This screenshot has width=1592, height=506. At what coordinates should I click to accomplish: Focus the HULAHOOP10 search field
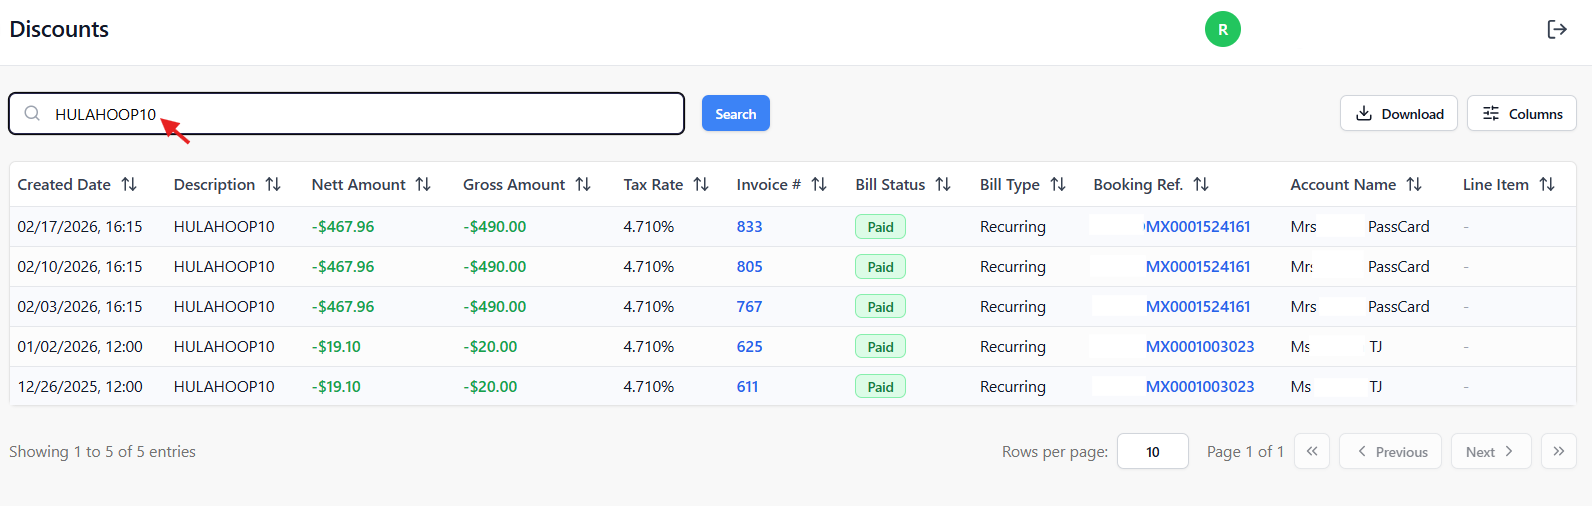[x=346, y=113]
